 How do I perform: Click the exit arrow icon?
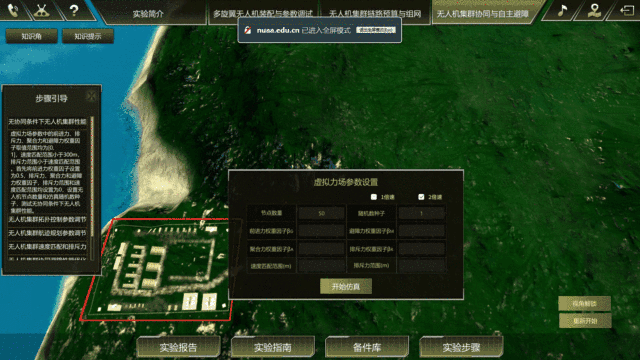(627, 10)
